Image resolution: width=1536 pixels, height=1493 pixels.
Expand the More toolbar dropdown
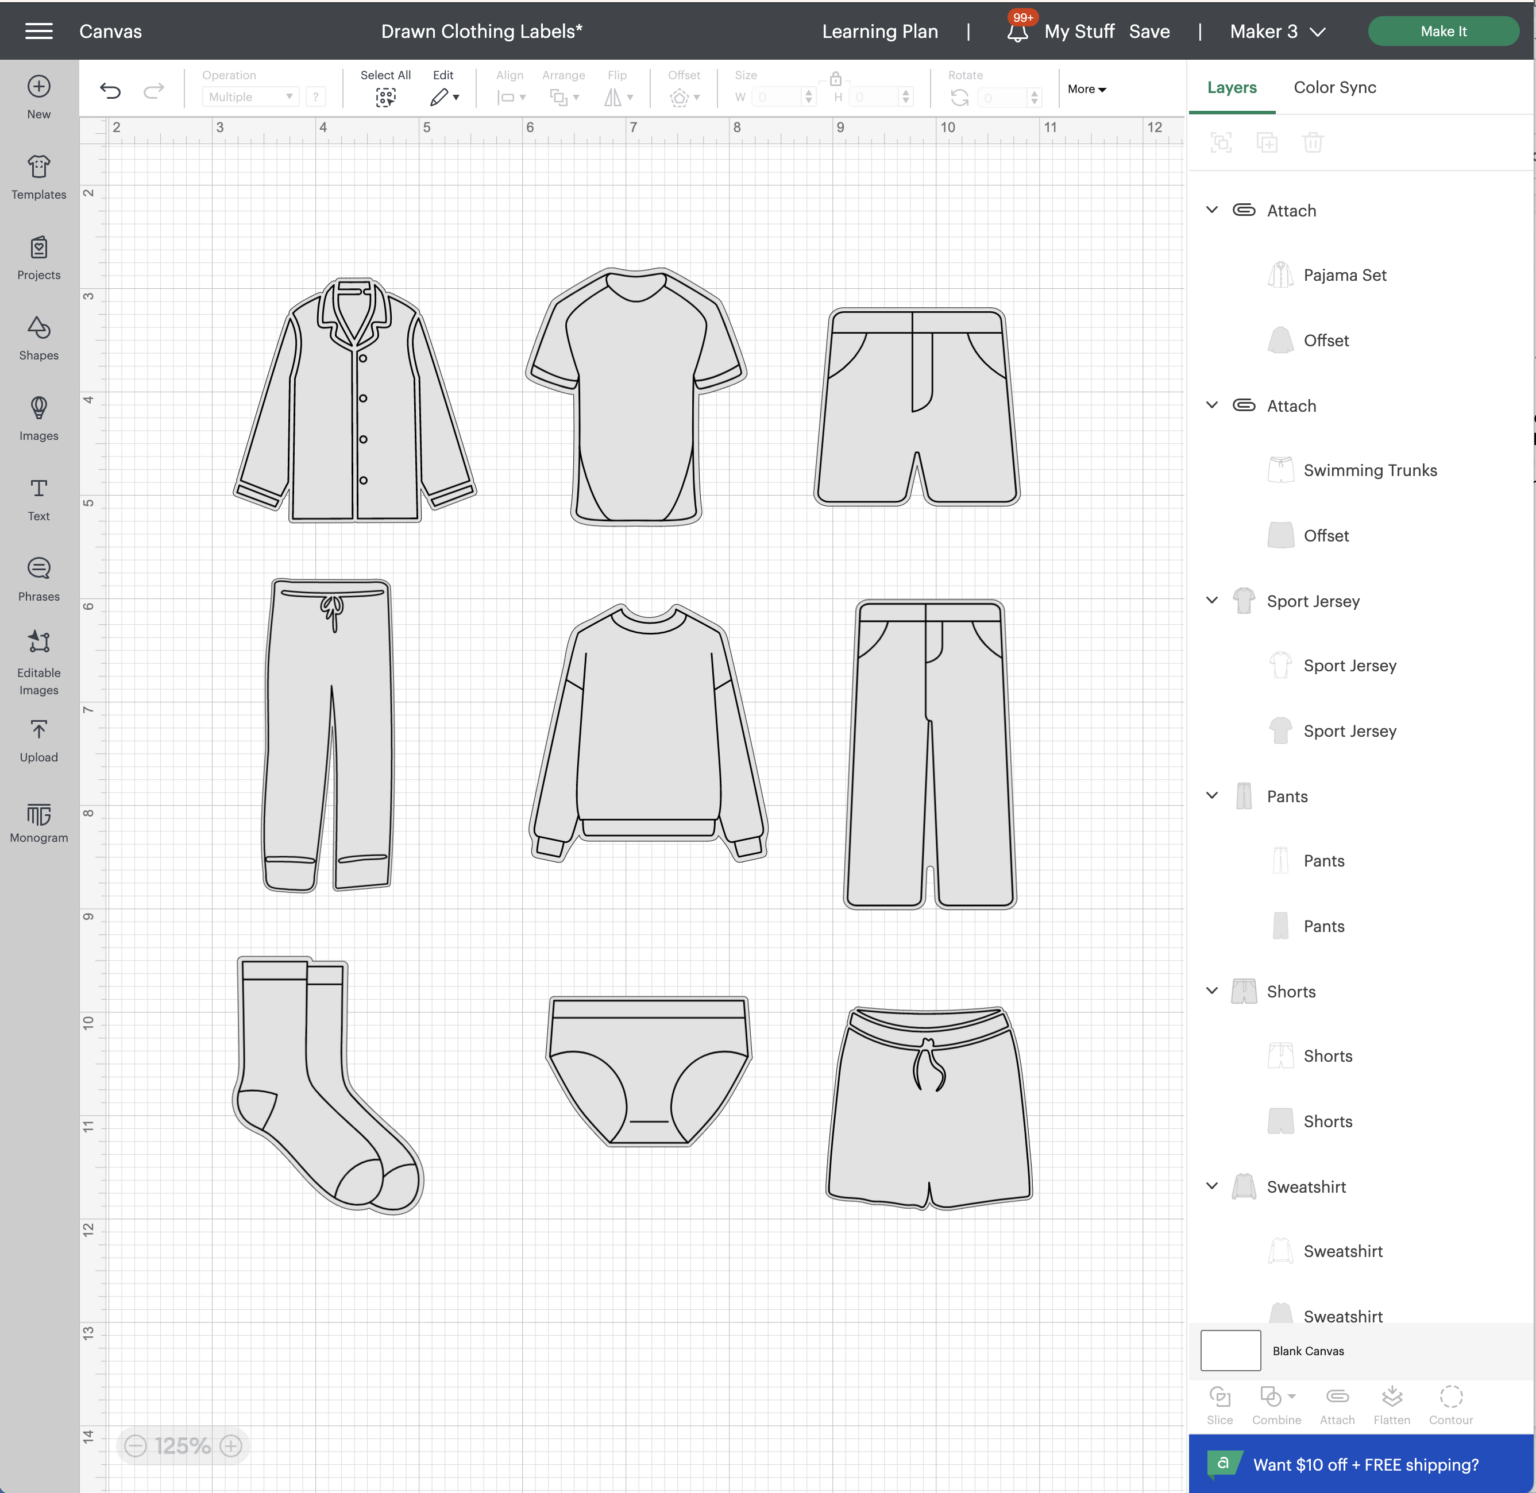pyautogui.click(x=1087, y=89)
